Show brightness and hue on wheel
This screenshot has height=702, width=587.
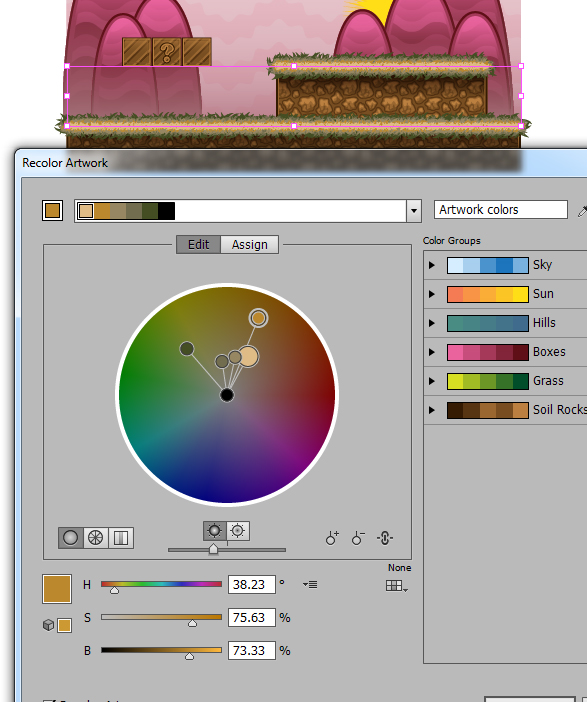coord(214,531)
